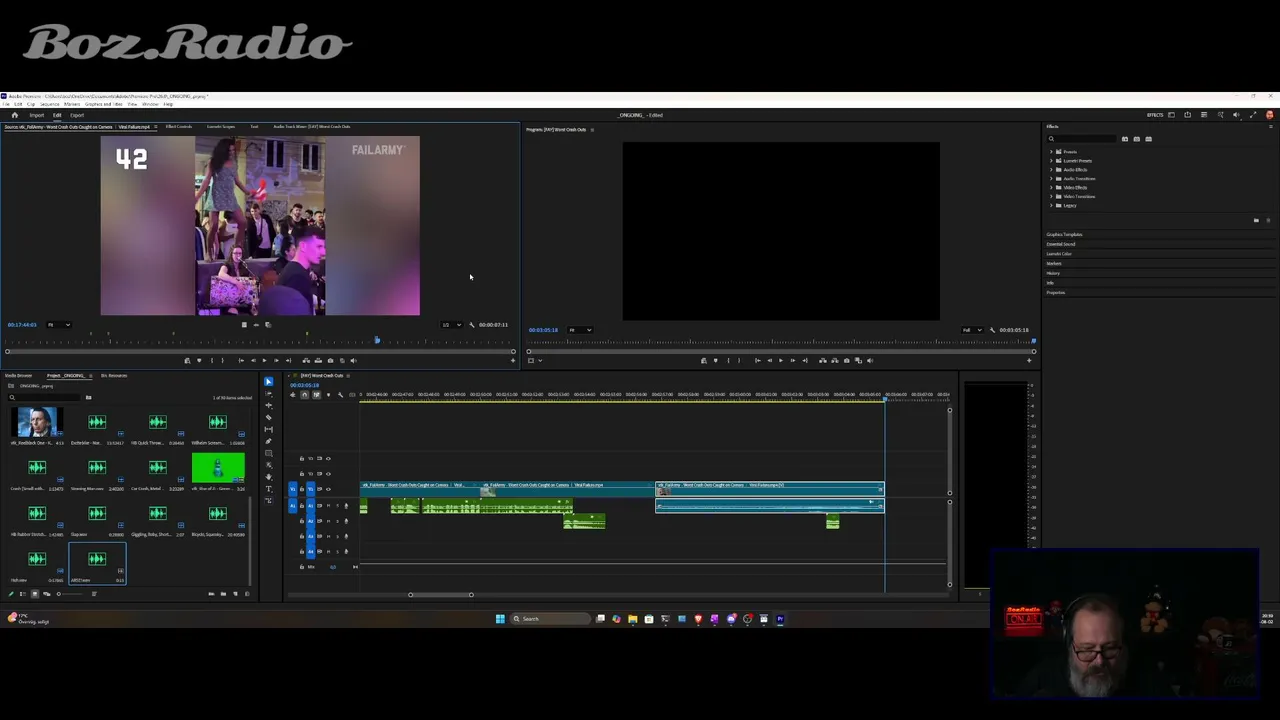Open the File menu
The height and width of the screenshot is (720, 1280).
coord(7,104)
